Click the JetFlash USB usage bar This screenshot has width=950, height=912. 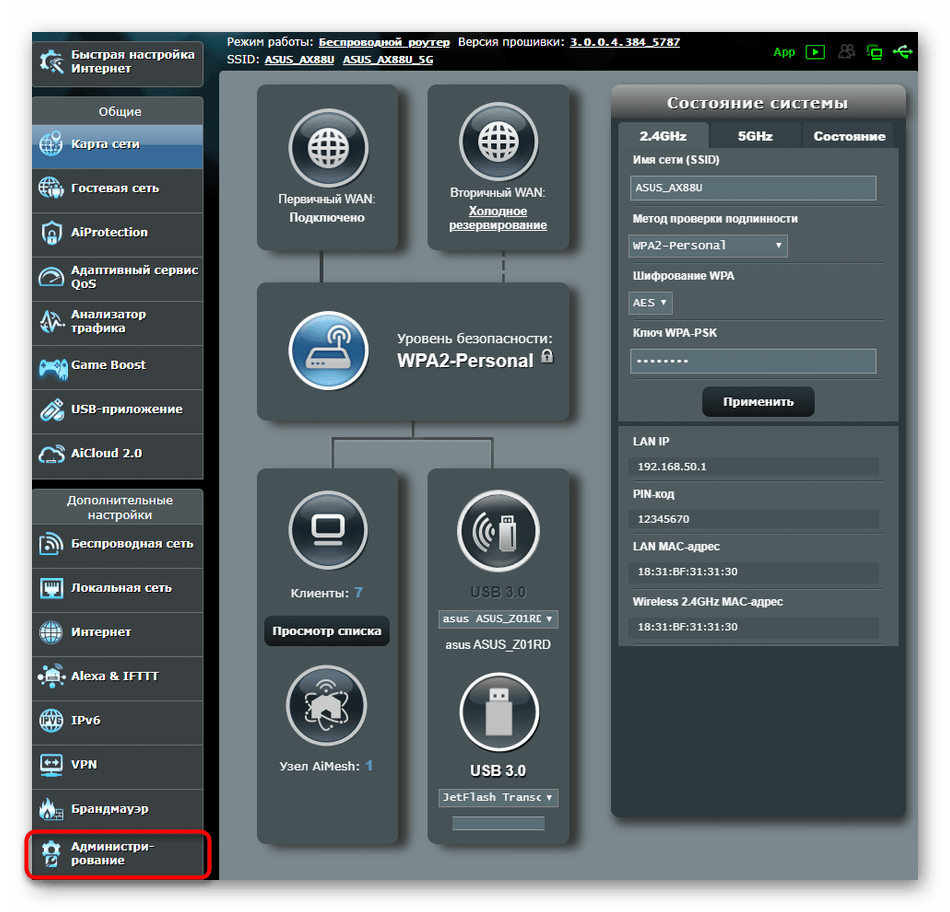coord(498,823)
